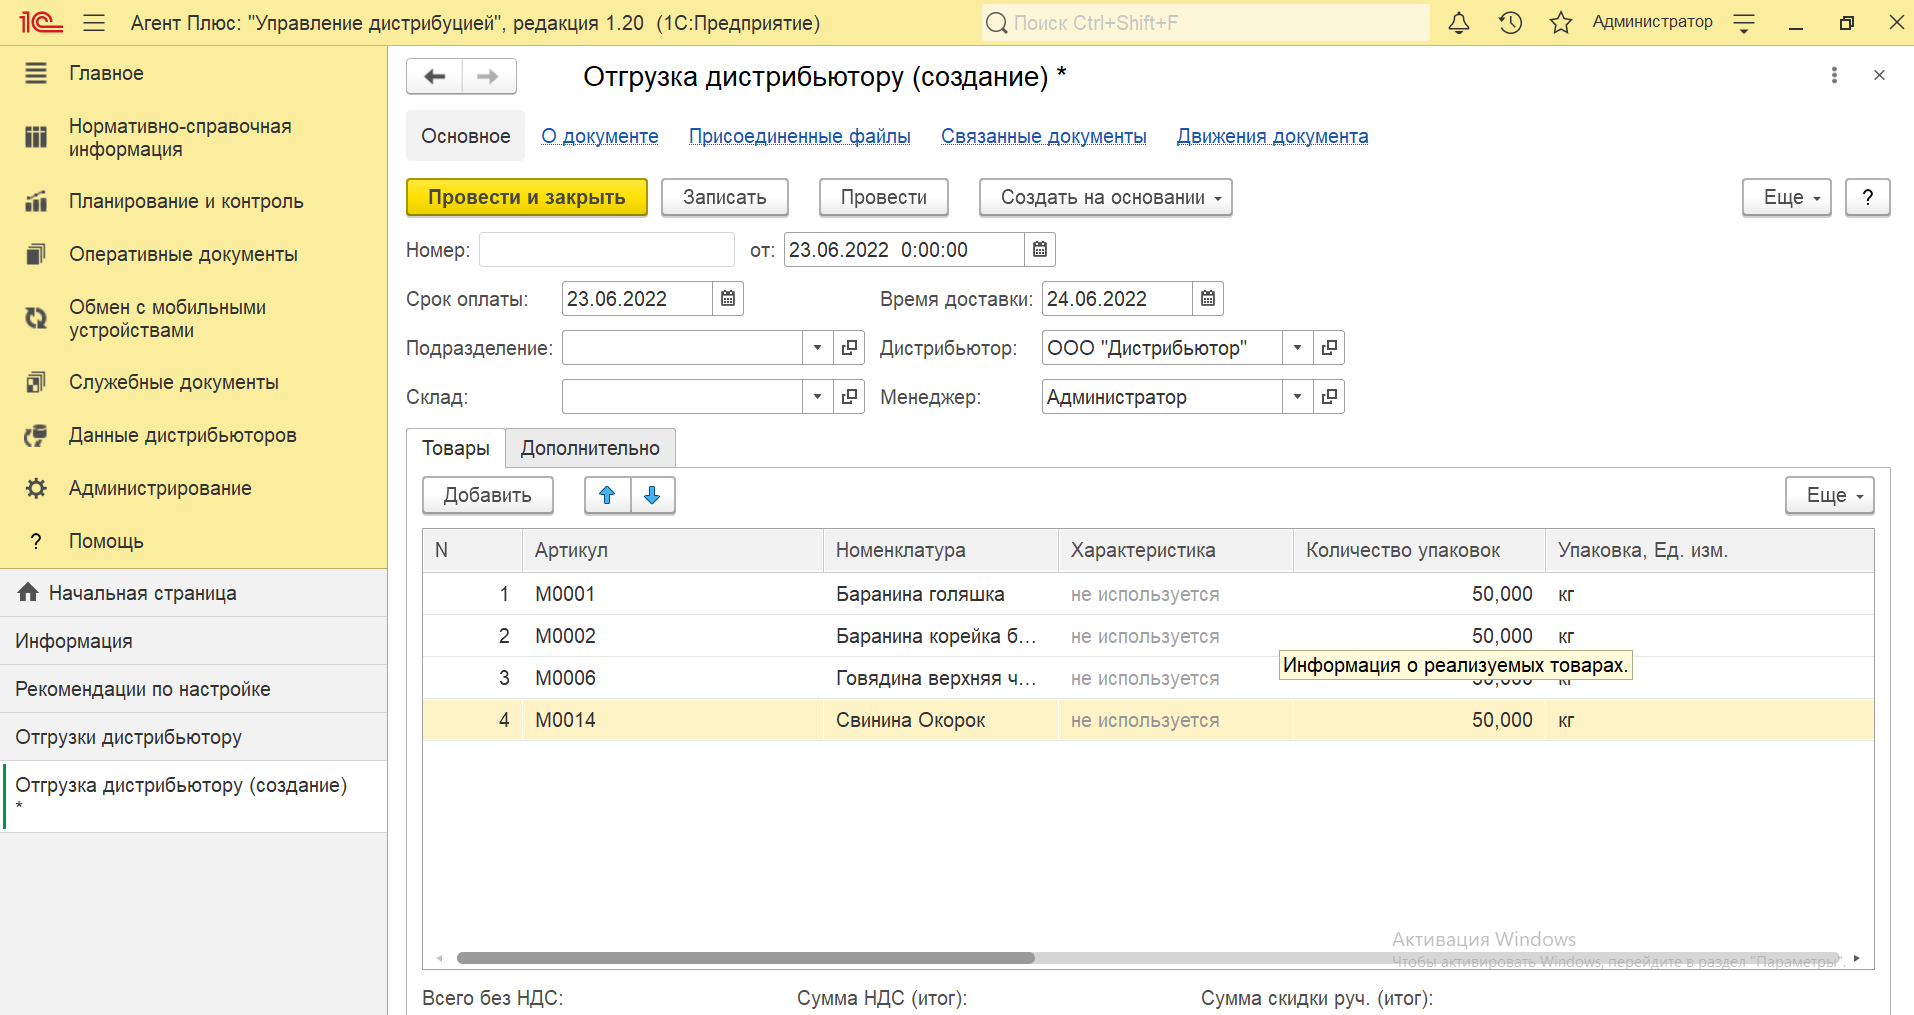Click the Записать button

point(725,197)
